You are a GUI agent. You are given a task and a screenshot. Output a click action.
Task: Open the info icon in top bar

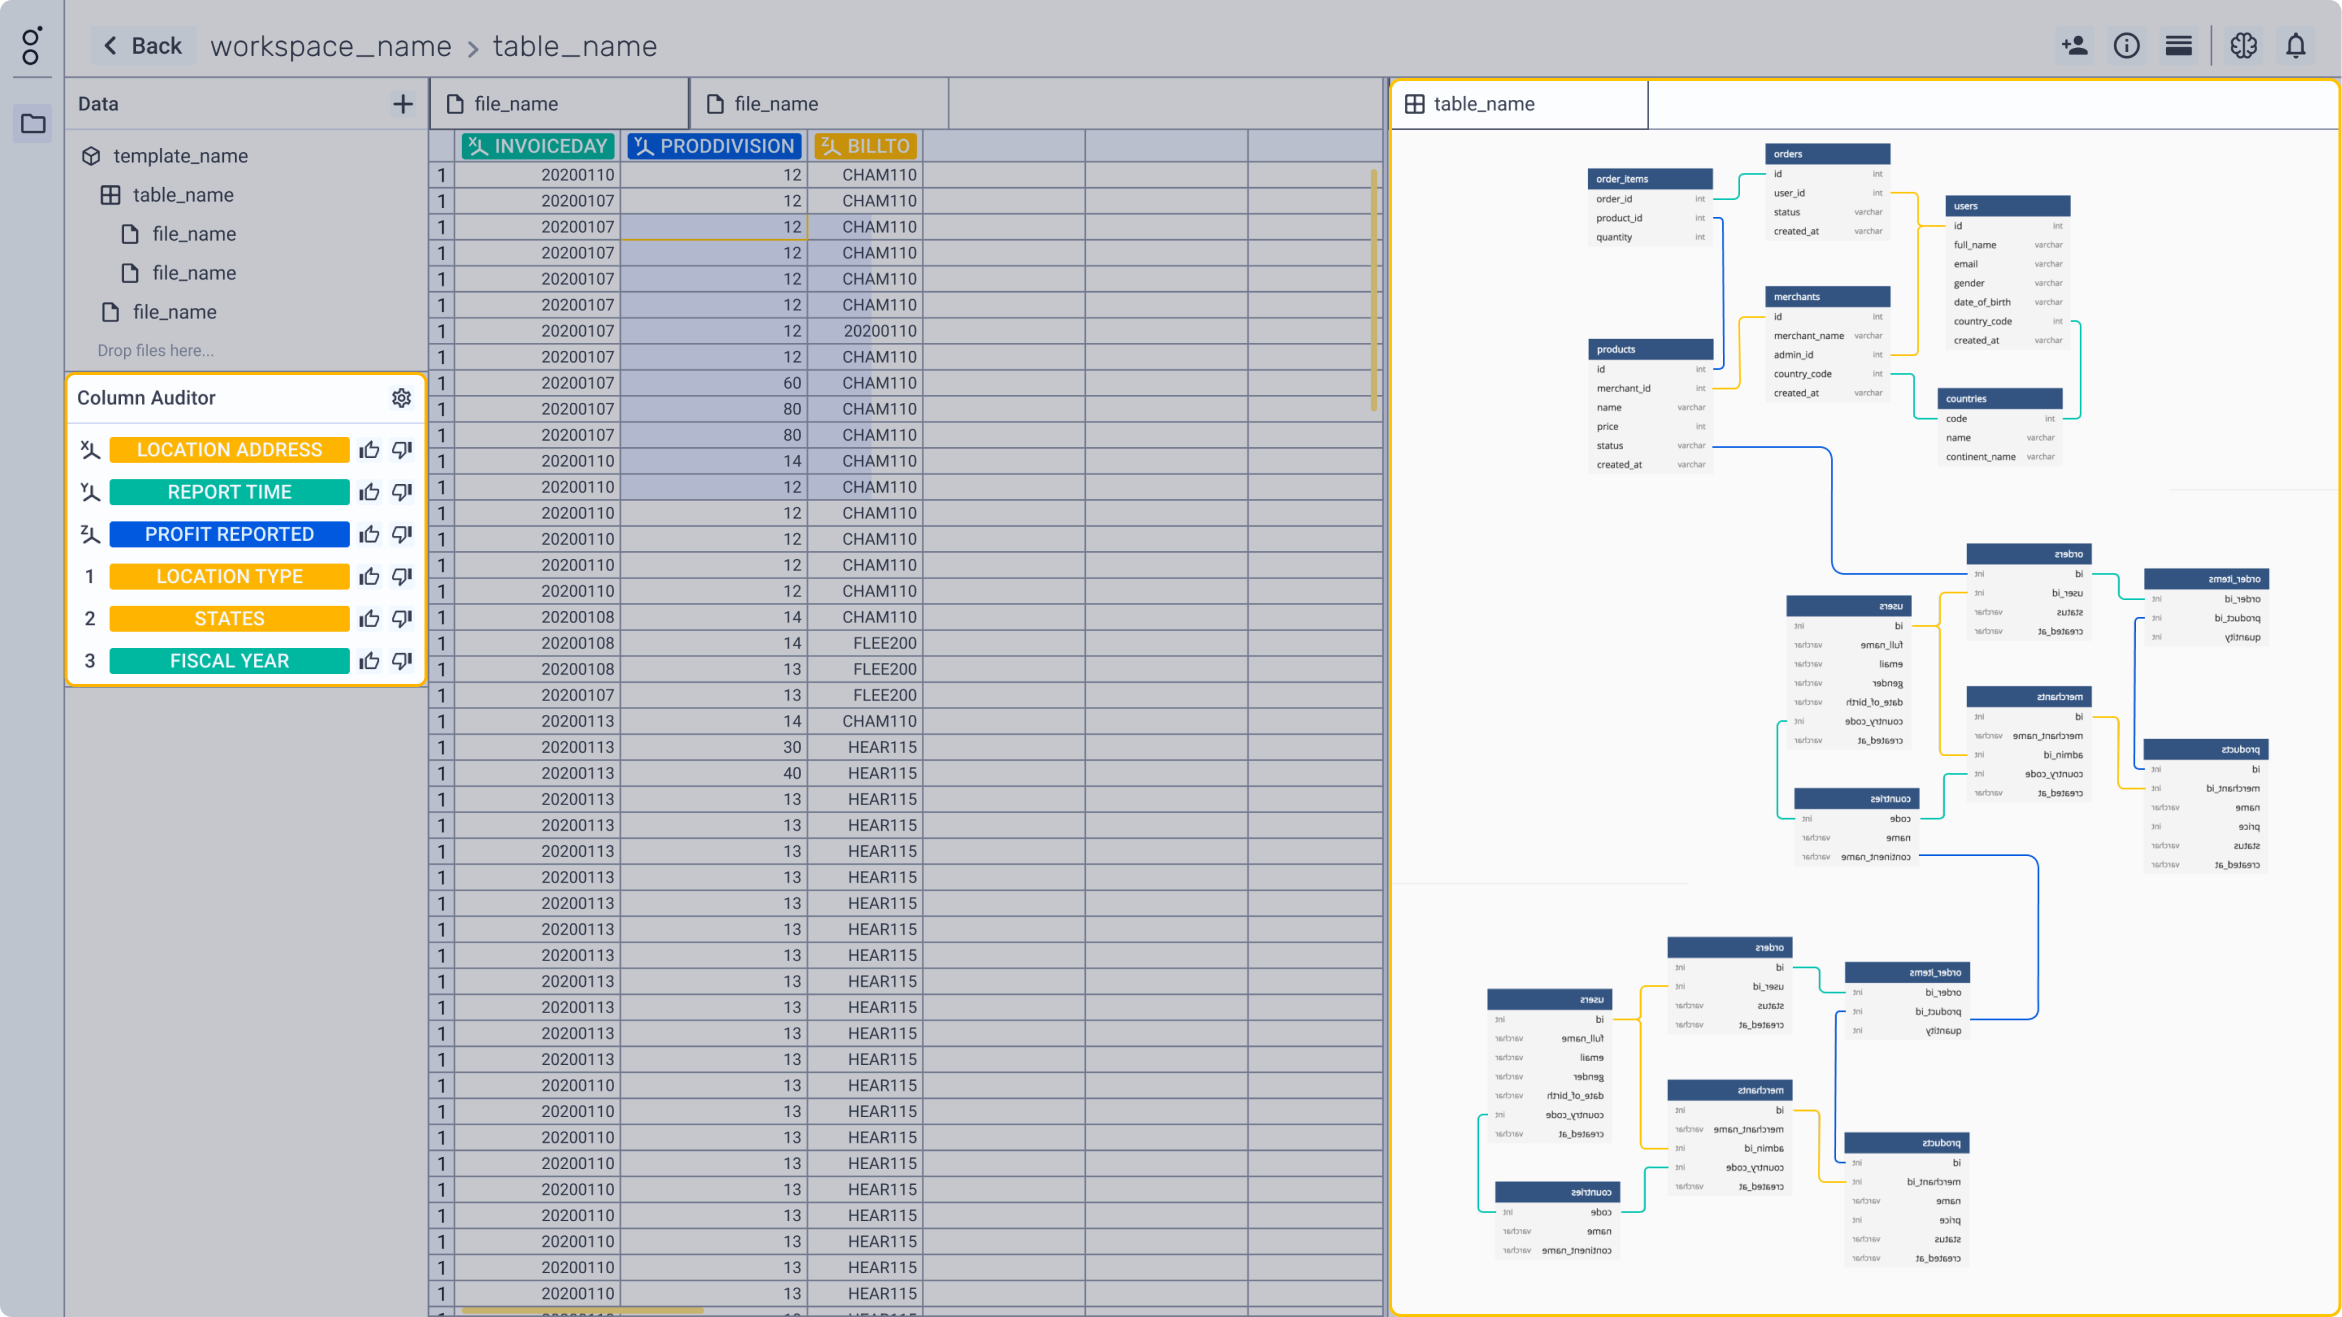point(2127,45)
